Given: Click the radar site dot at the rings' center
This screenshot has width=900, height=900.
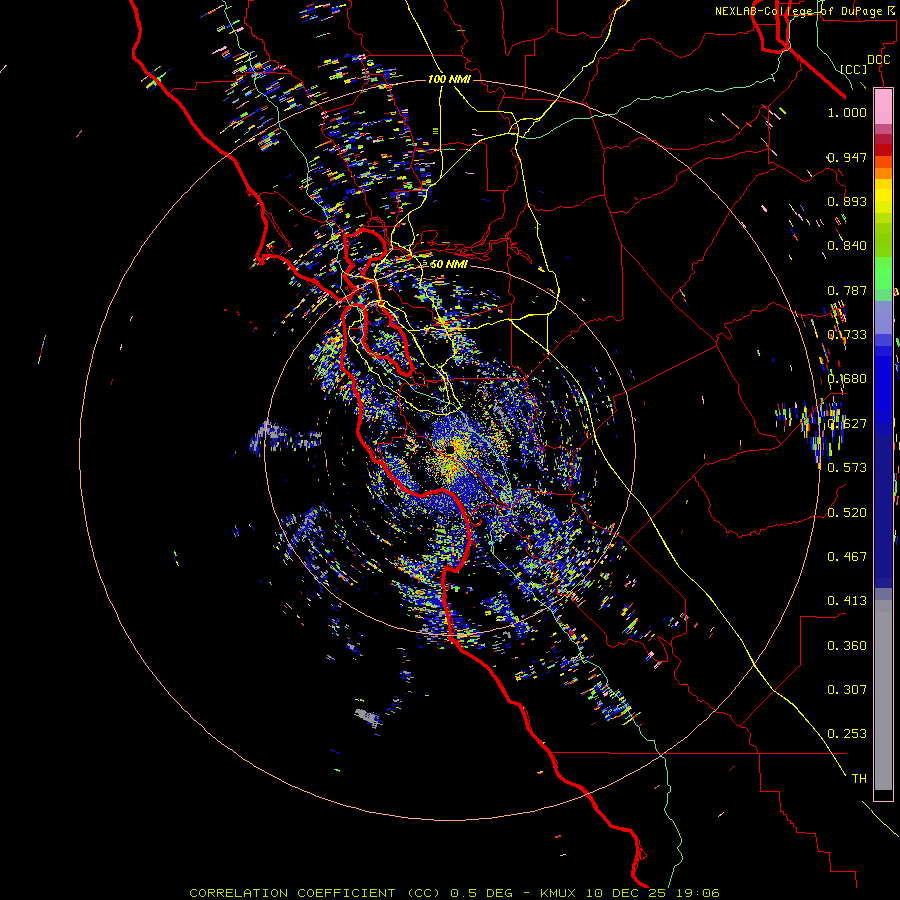Looking at the screenshot, I should click(451, 451).
